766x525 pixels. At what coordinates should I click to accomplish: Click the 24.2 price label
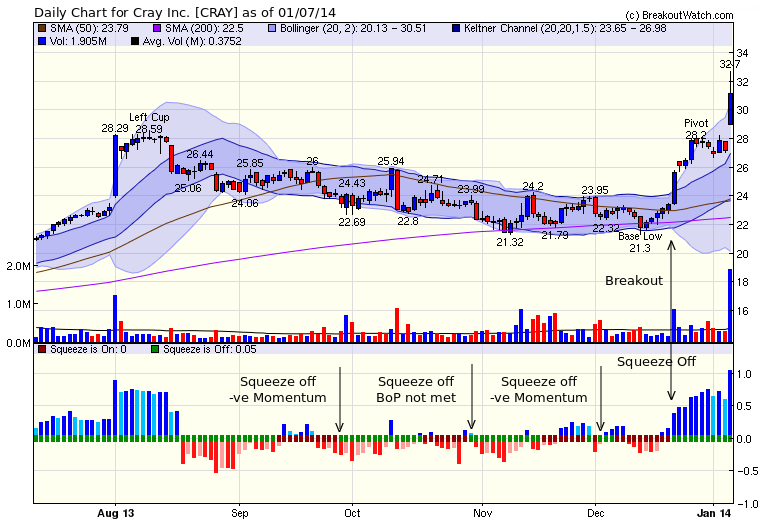click(x=532, y=186)
